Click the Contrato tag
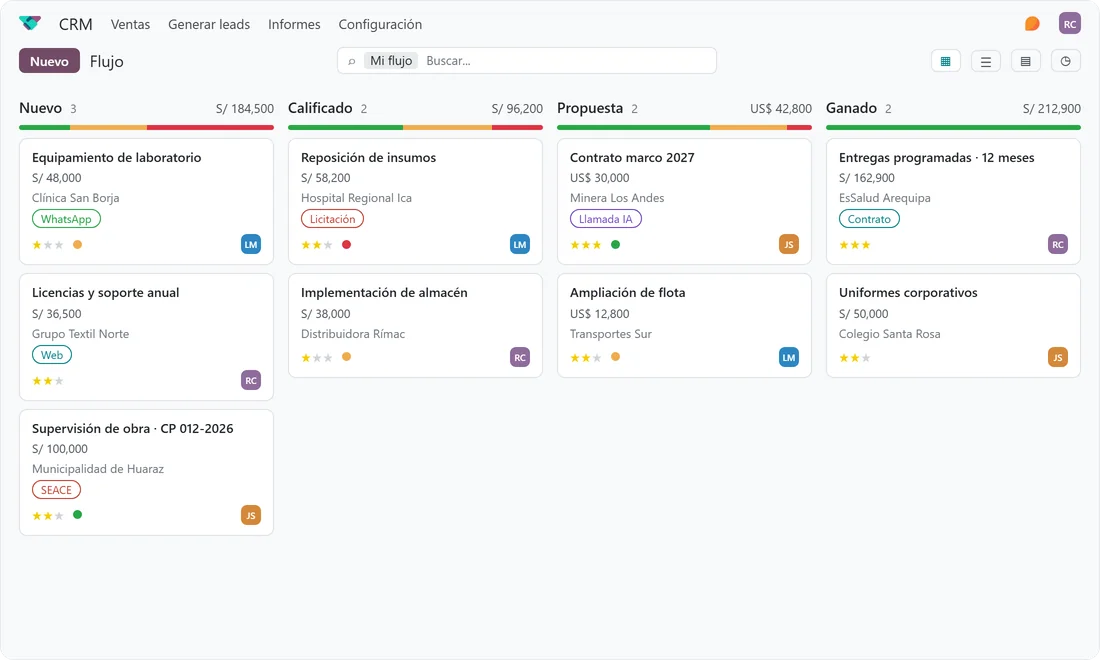1100x660 pixels. pyautogui.click(x=869, y=219)
